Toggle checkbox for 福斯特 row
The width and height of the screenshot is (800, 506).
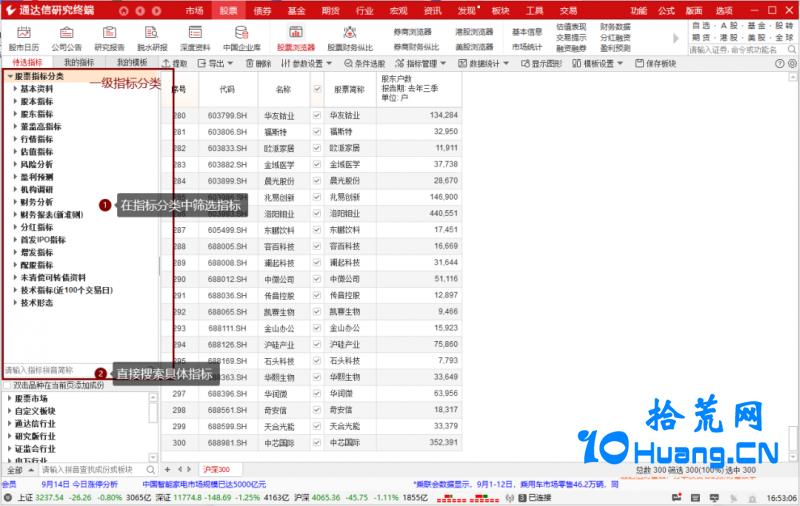tap(317, 132)
